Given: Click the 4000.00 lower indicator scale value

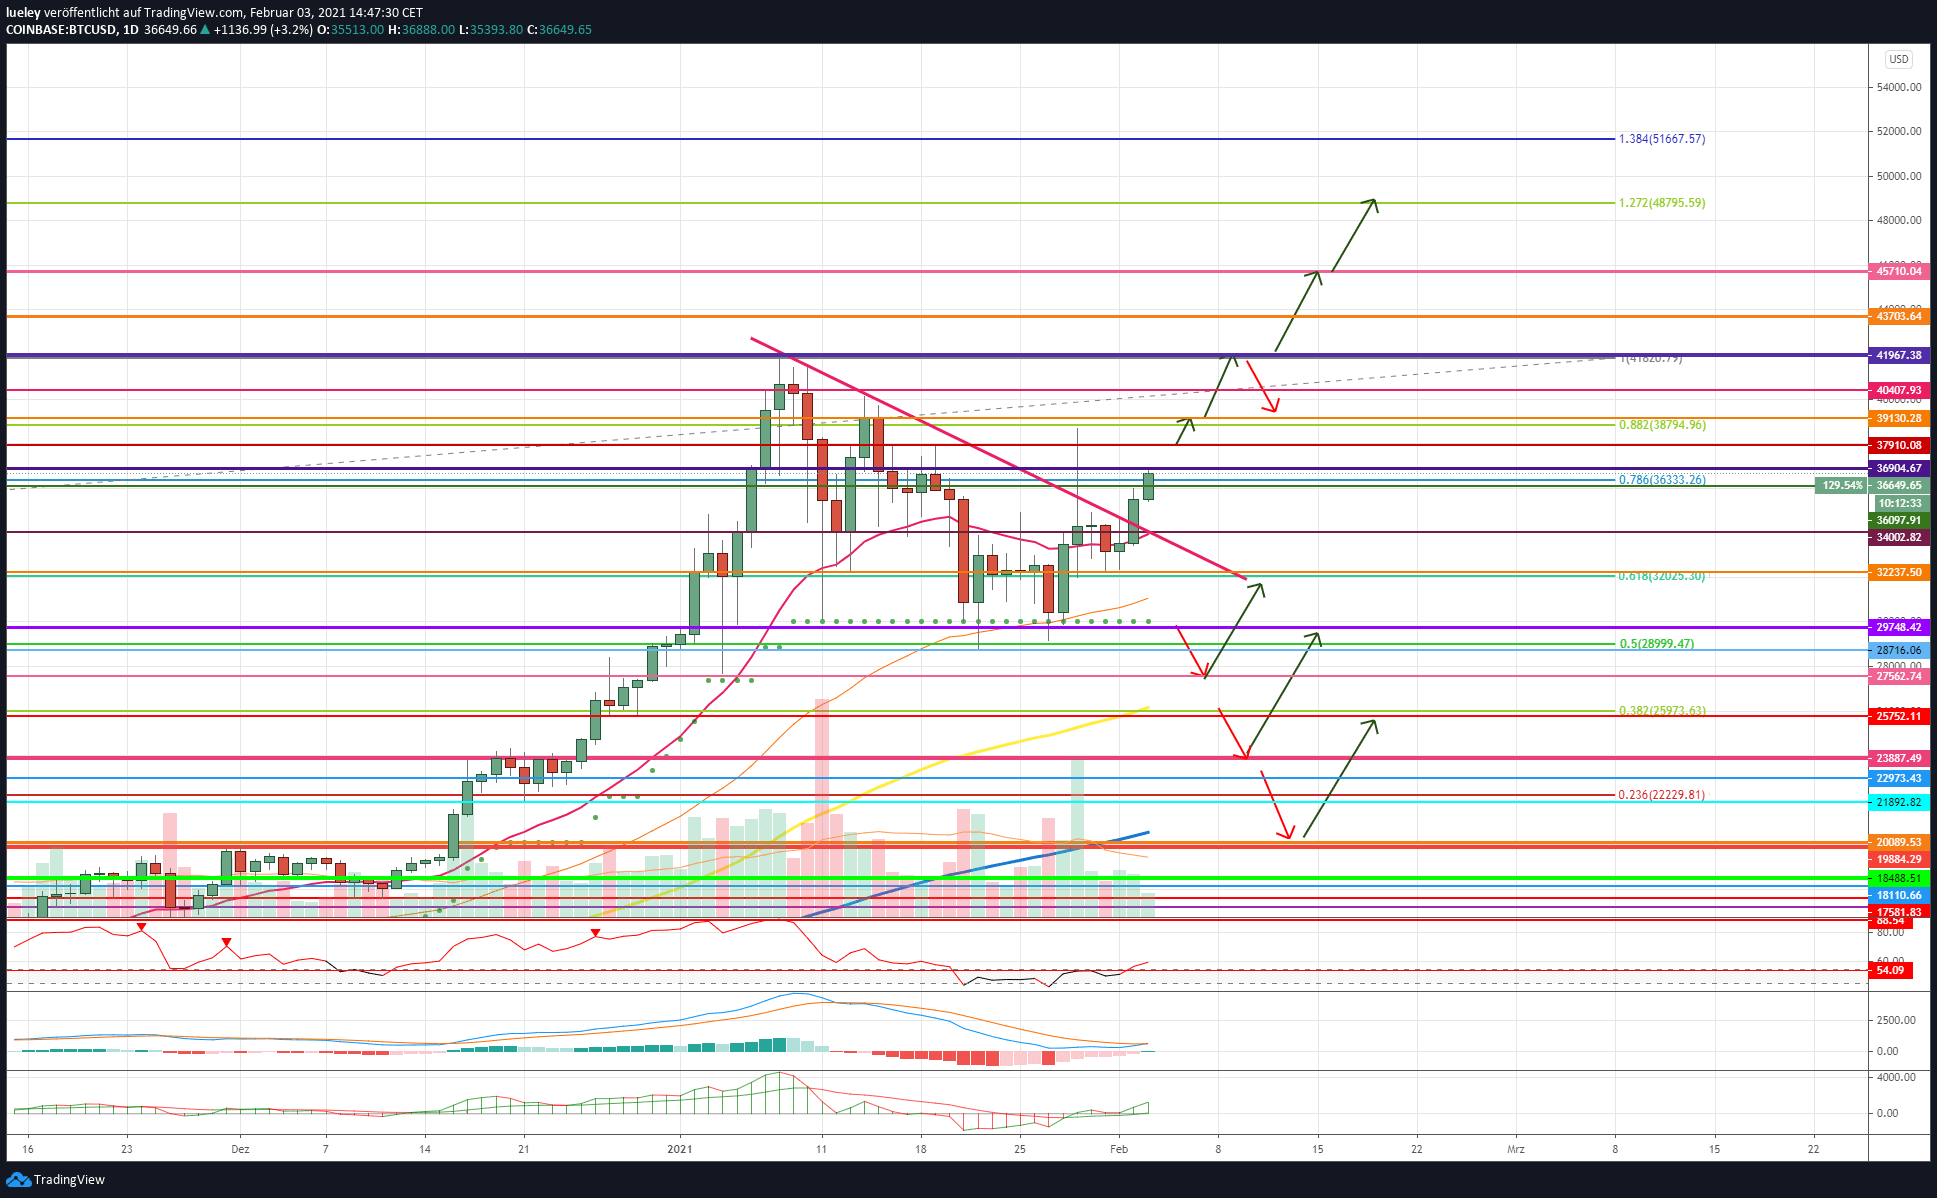Looking at the screenshot, I should (1896, 1077).
